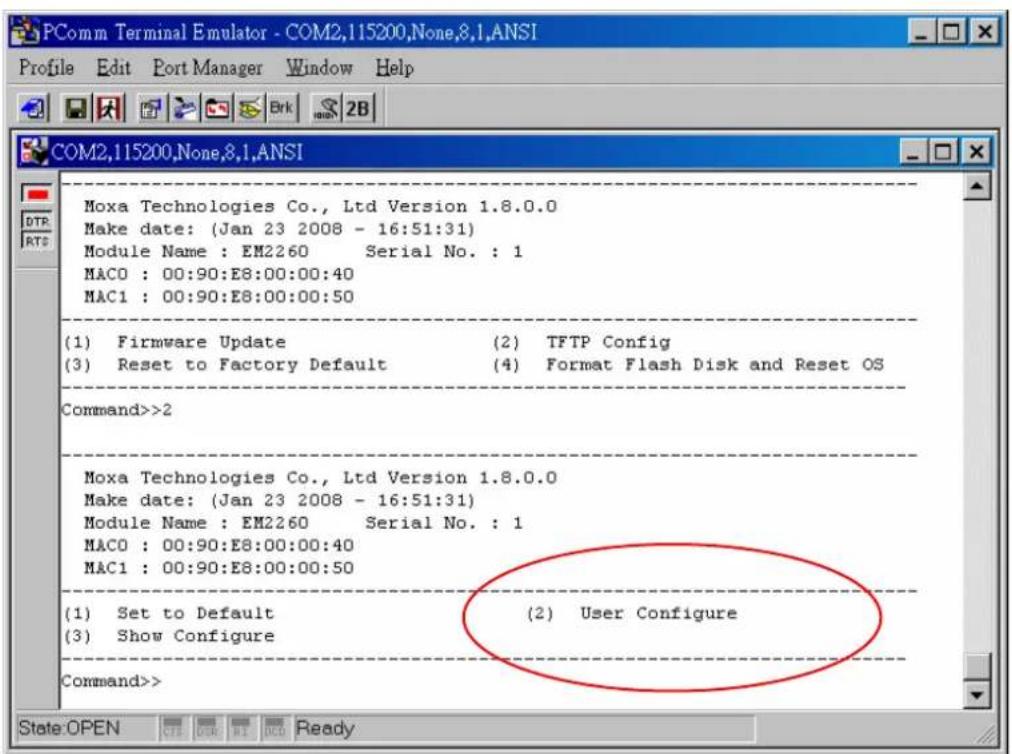This screenshot has height=754, width=1012.
Task: Open the Help menu
Action: pos(394,67)
